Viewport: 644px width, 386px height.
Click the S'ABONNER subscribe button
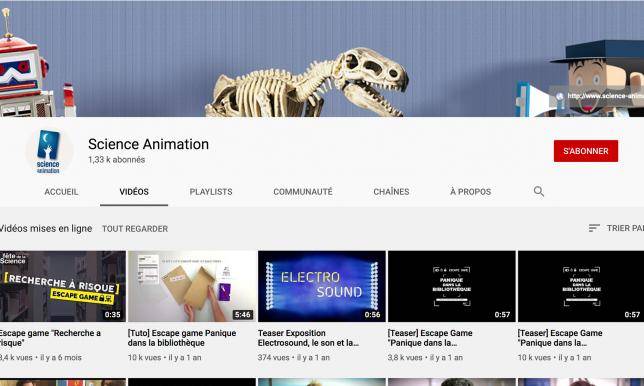585,151
